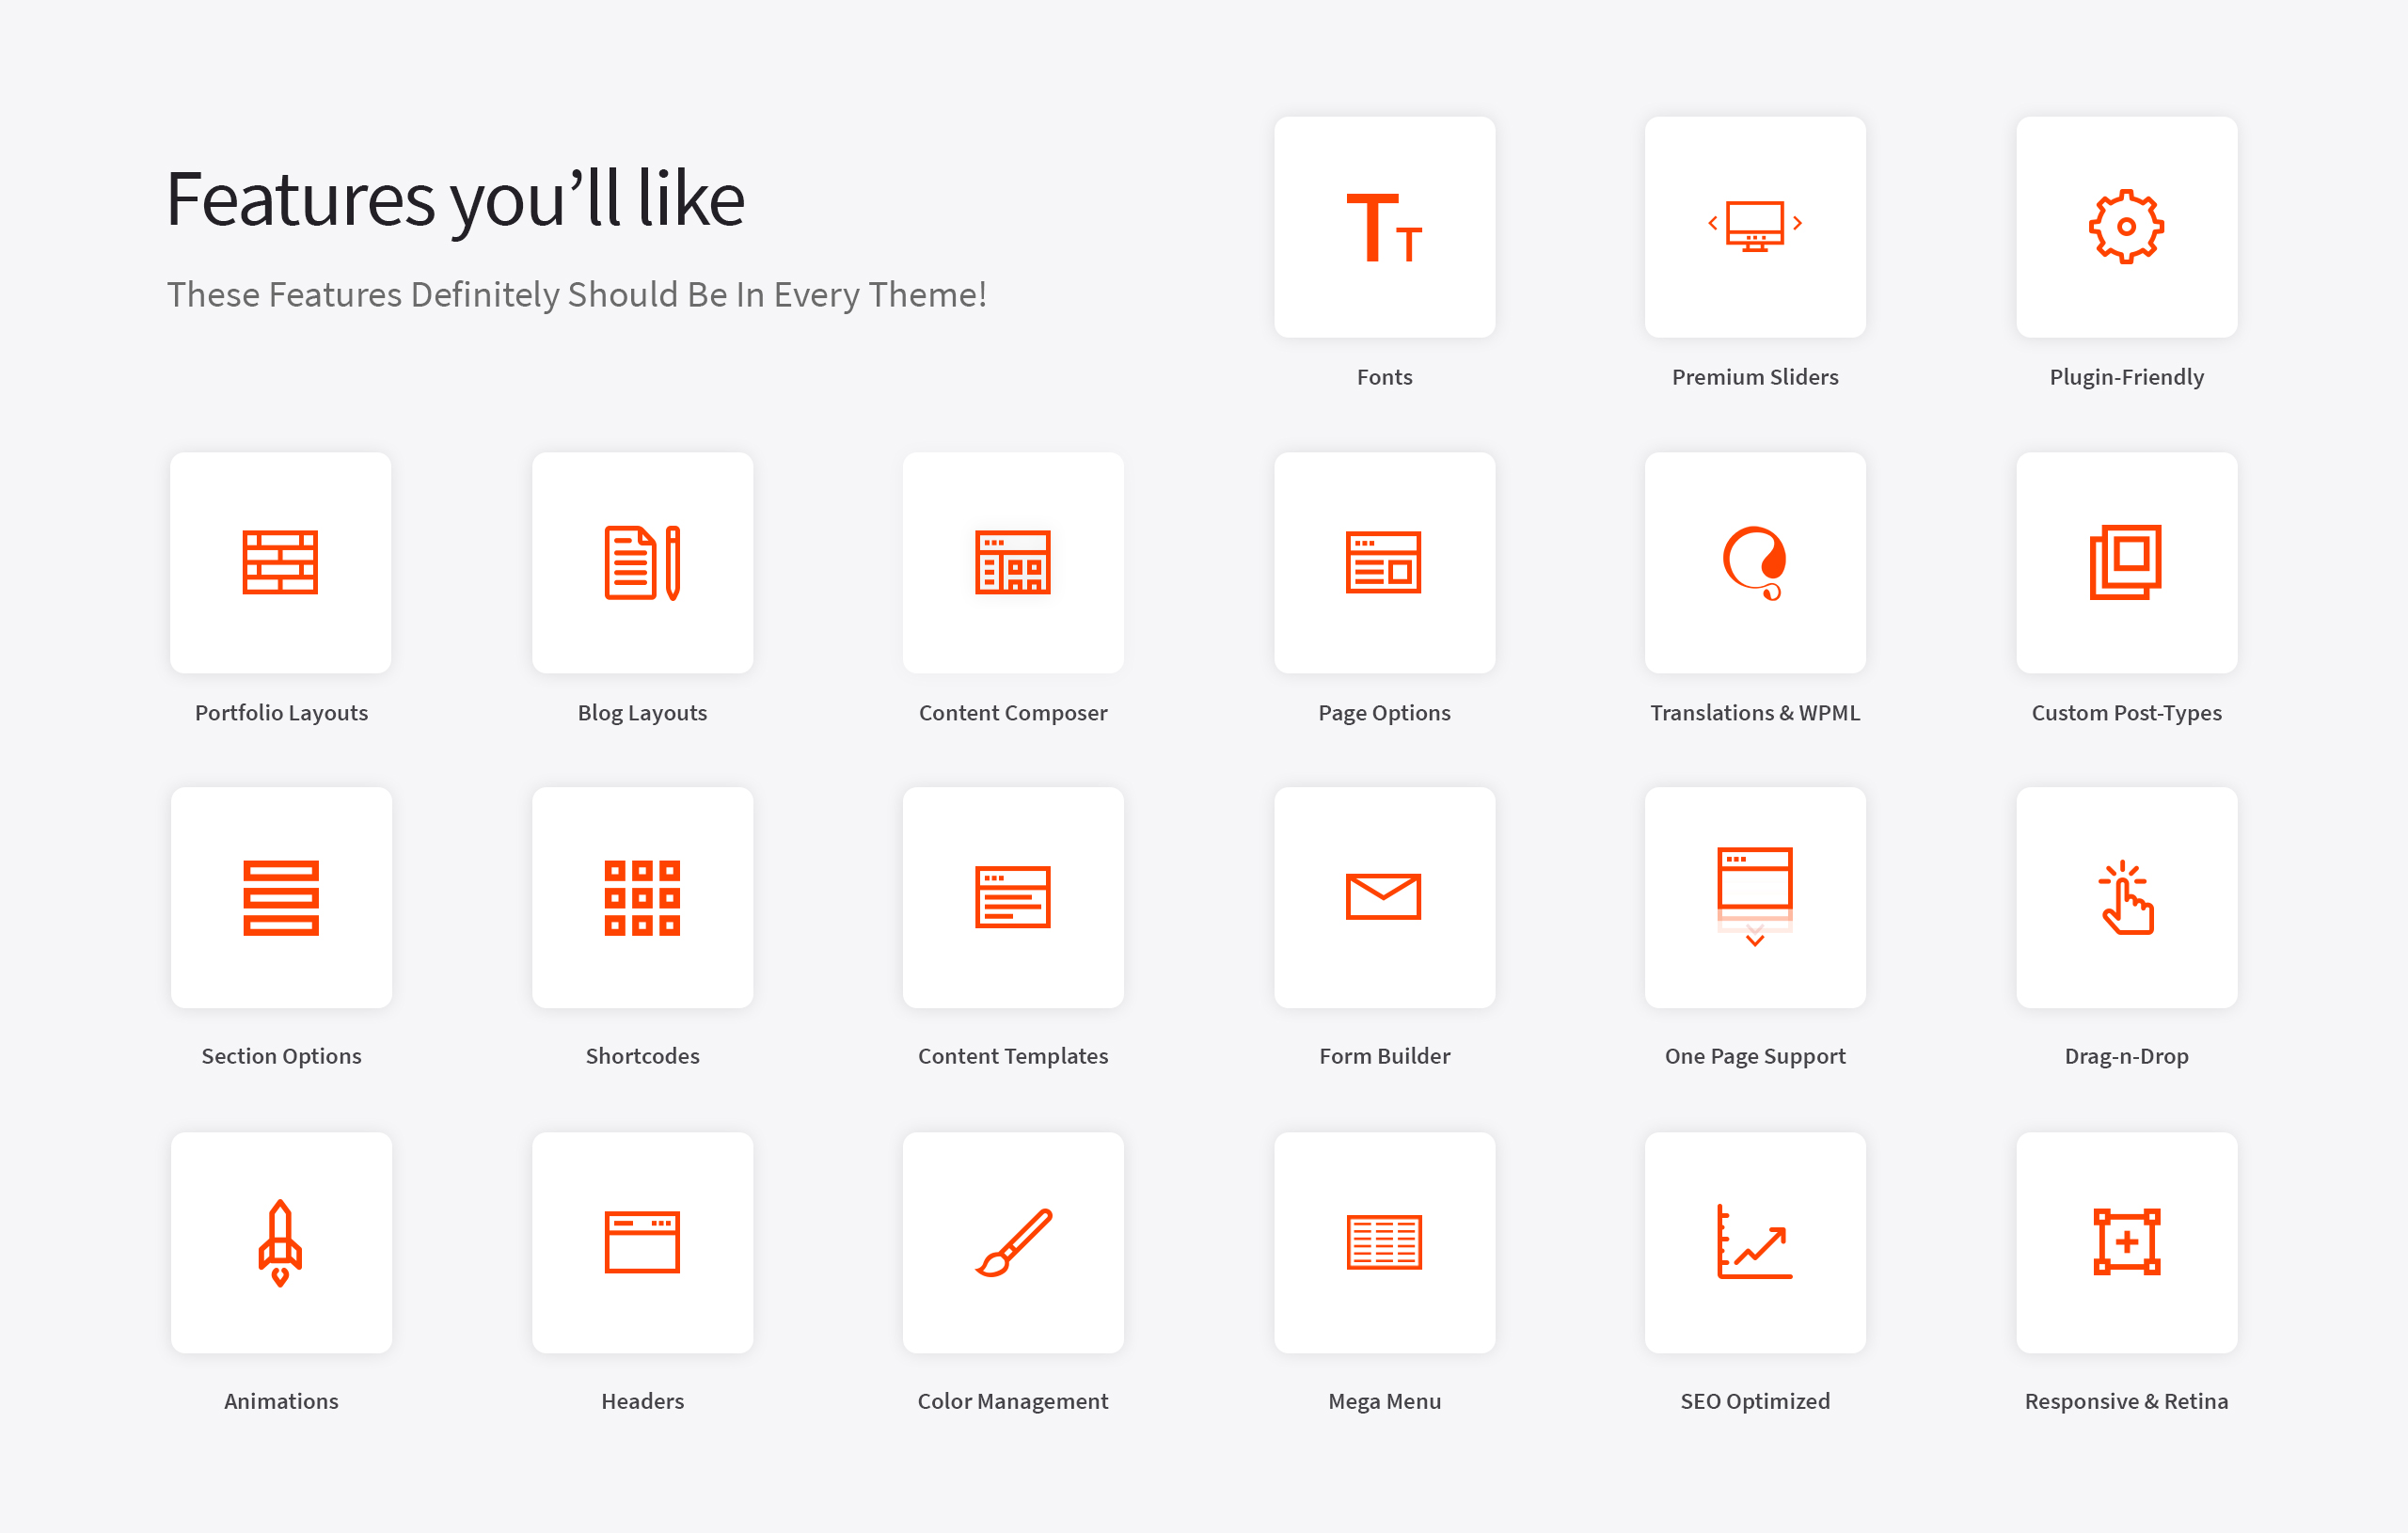This screenshot has width=2408, height=1533.
Task: Select the Plugin-Friendly gear icon
Action: 2126,226
